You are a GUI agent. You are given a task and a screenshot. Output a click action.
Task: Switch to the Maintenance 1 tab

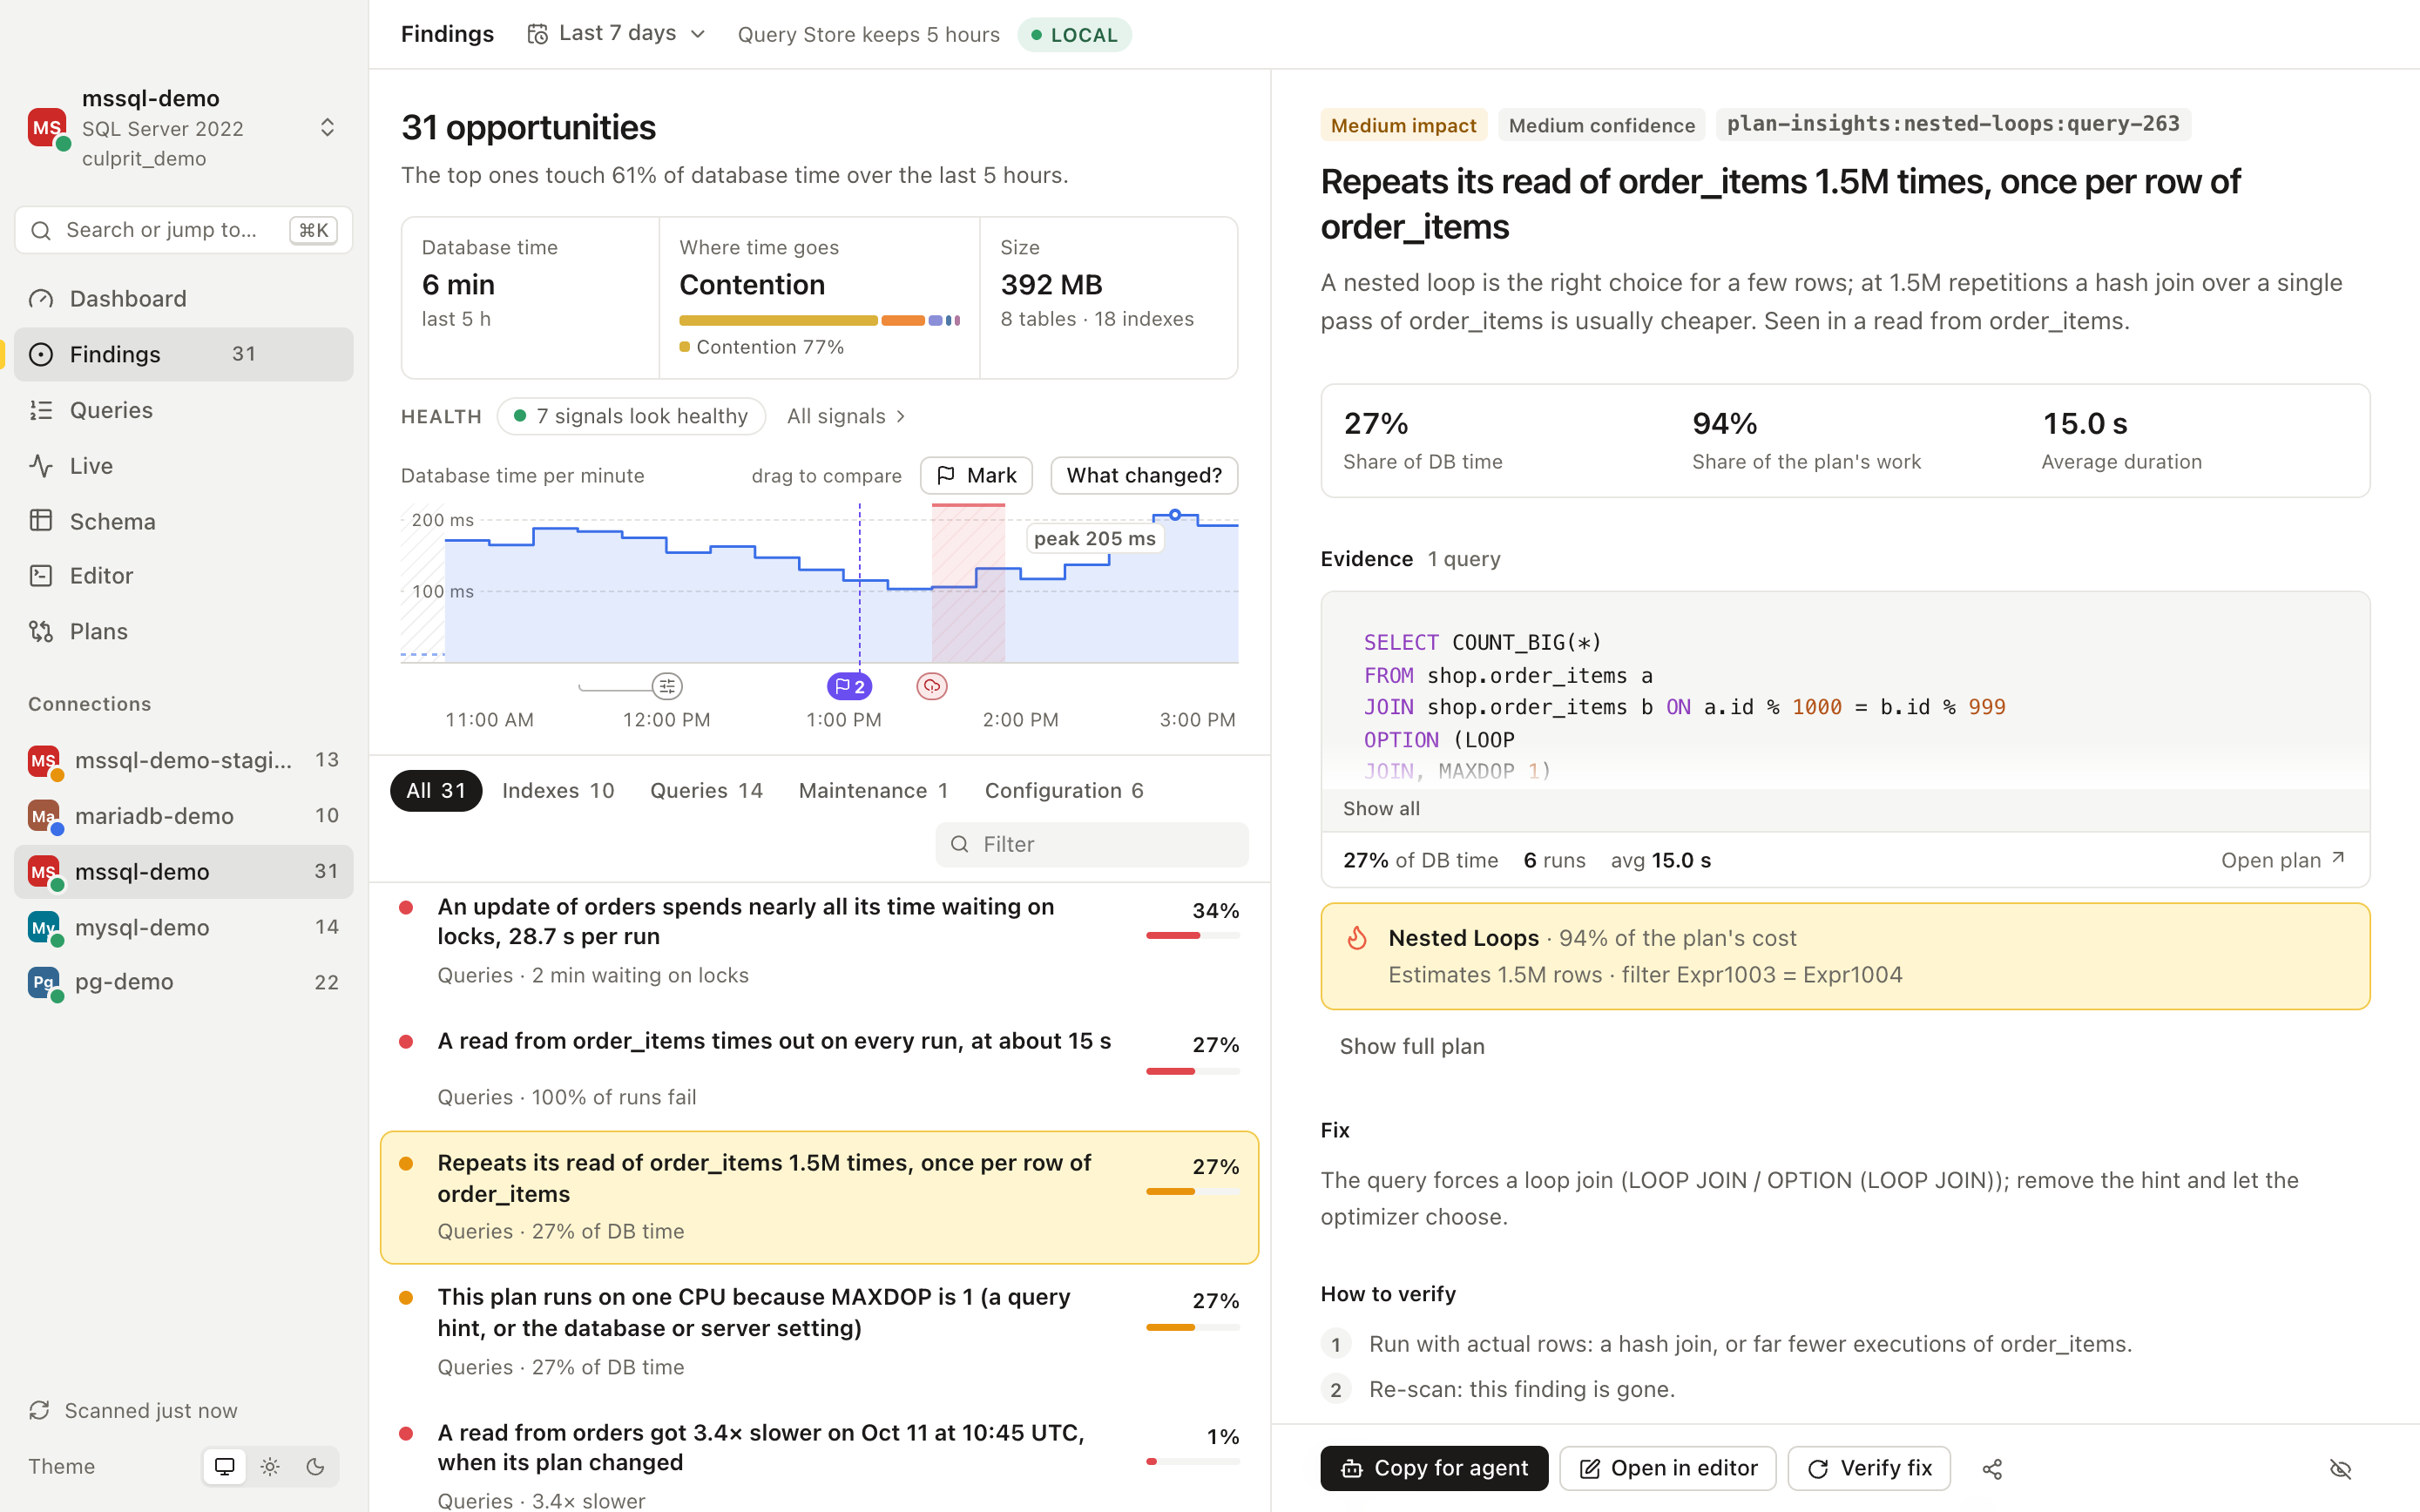pos(873,790)
